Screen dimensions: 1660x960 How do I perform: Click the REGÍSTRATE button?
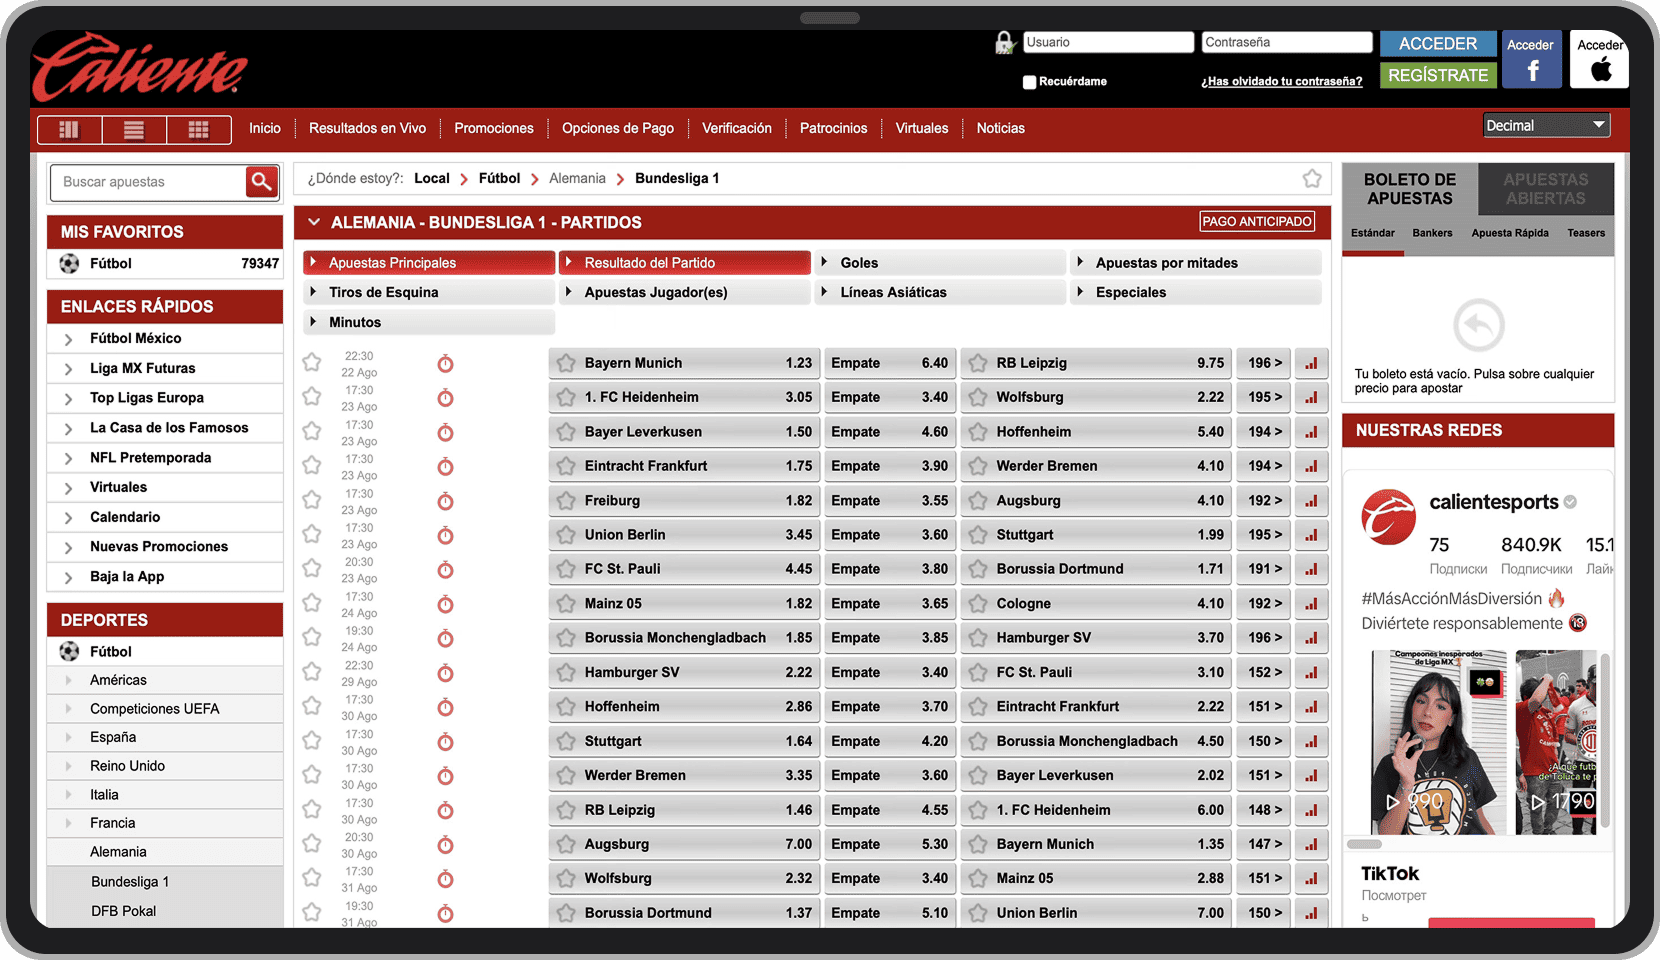point(1438,75)
